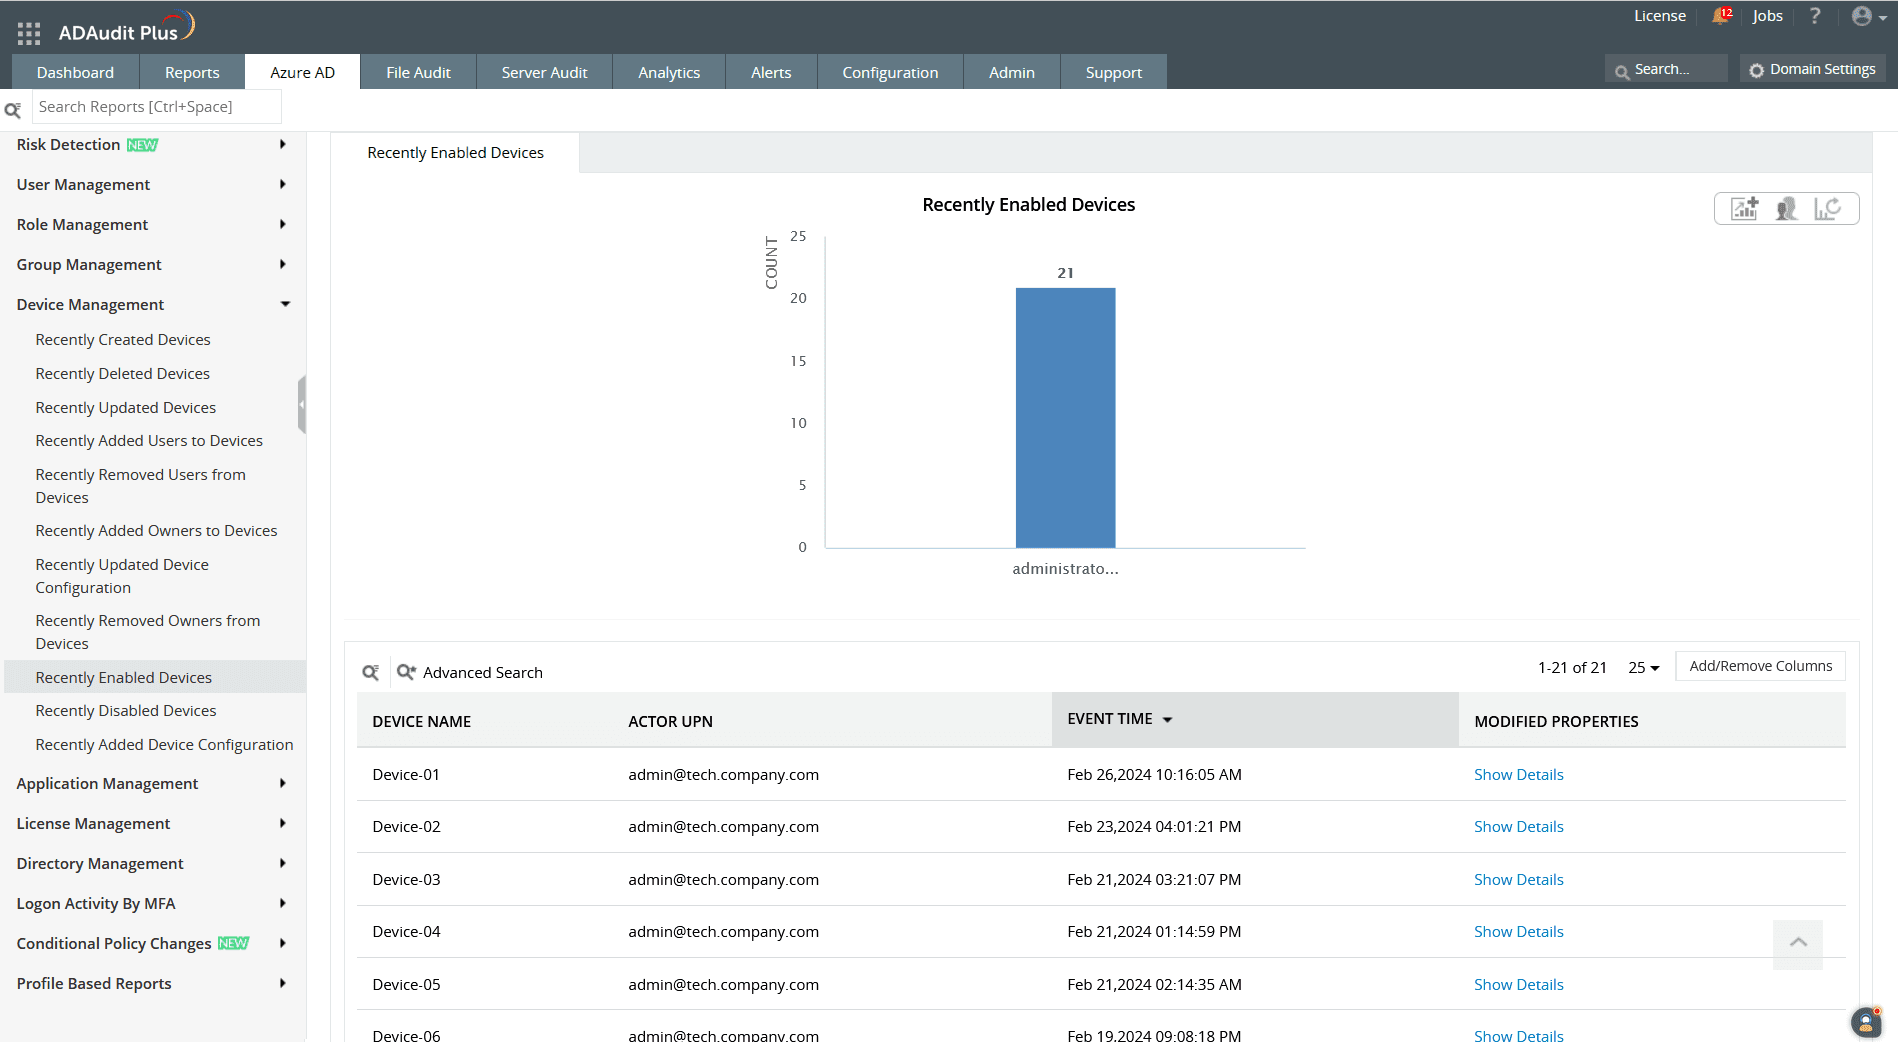Image resolution: width=1898 pixels, height=1042 pixels.
Task: Open the Jobs link
Action: coord(1767,16)
